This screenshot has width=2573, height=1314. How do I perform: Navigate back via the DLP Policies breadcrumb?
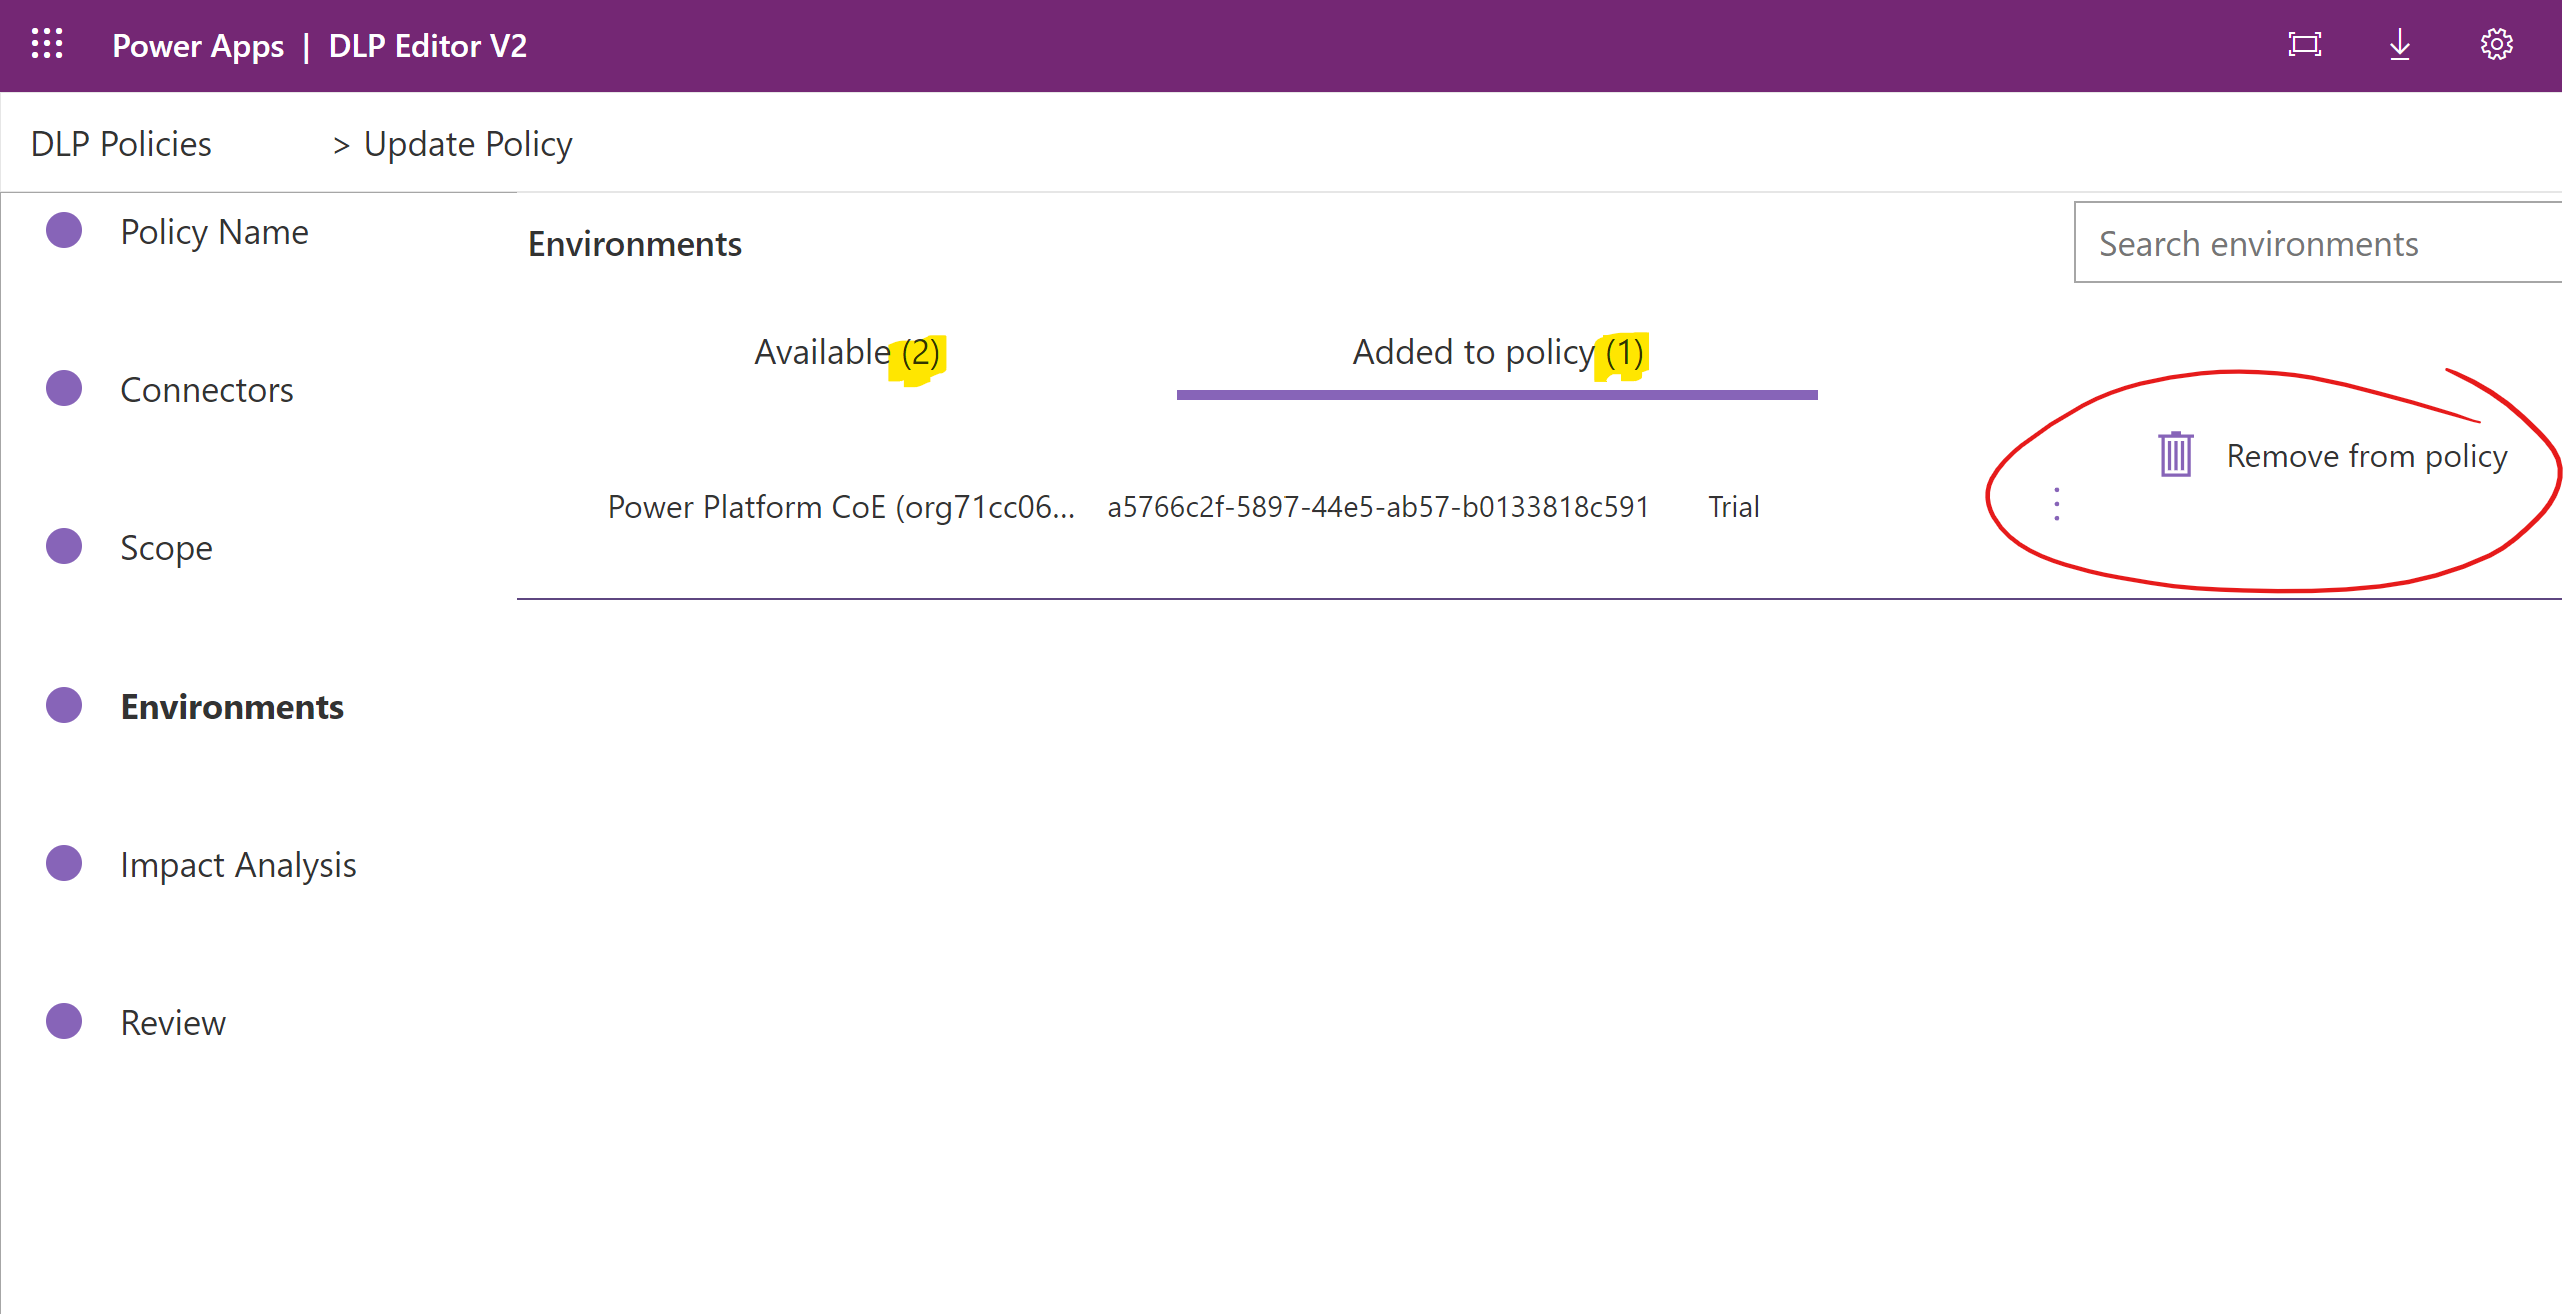tap(120, 142)
